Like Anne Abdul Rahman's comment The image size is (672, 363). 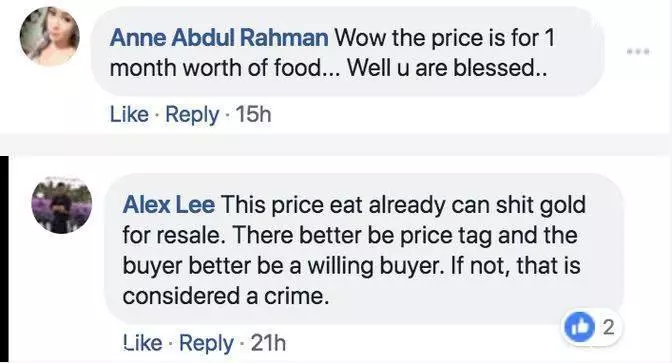pos(129,114)
